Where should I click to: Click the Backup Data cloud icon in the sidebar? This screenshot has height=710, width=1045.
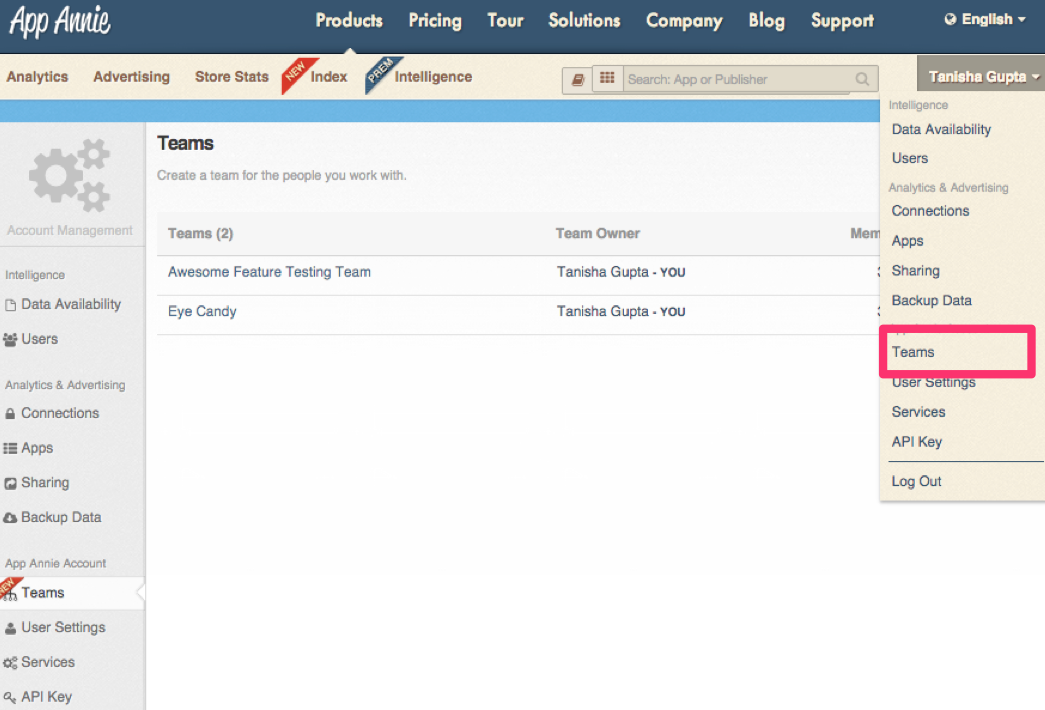(x=10, y=518)
